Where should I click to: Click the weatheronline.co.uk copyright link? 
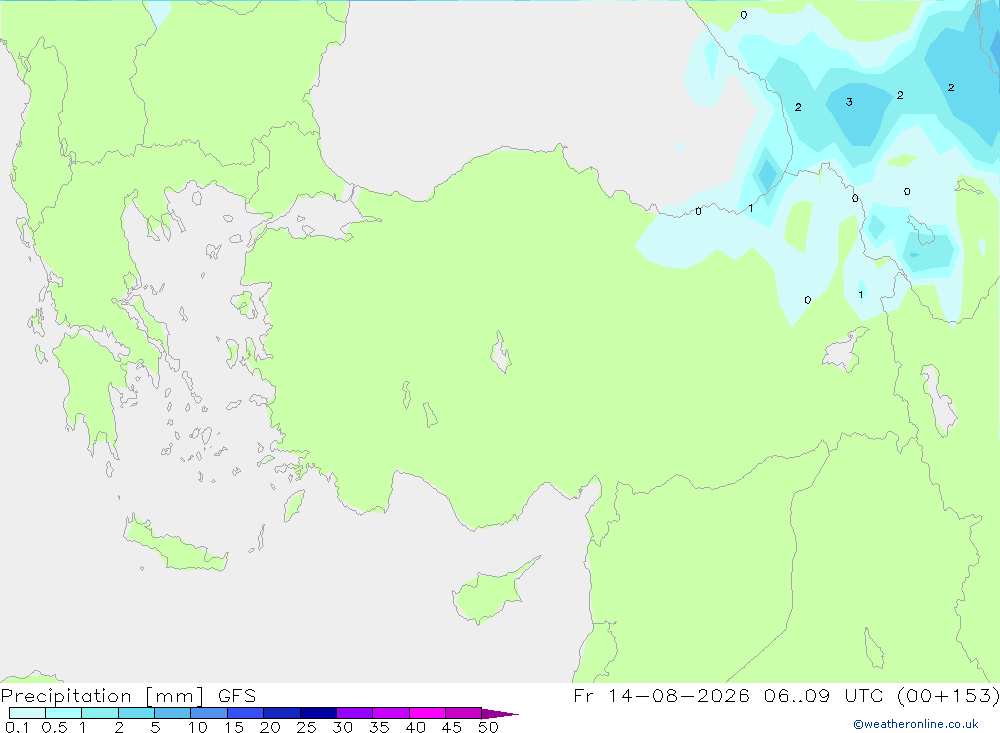point(916,724)
